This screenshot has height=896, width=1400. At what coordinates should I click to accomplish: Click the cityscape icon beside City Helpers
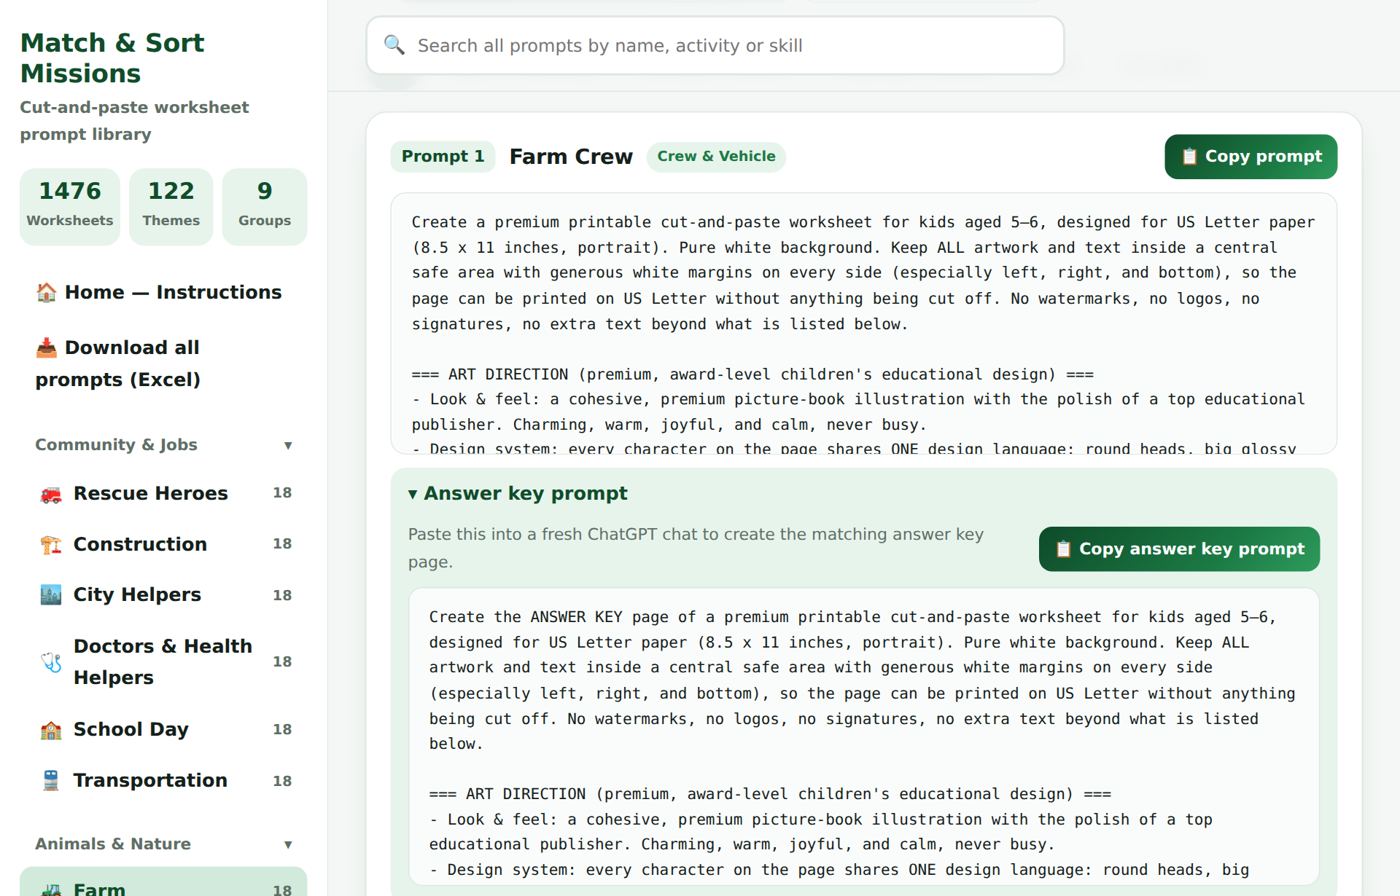pos(51,595)
